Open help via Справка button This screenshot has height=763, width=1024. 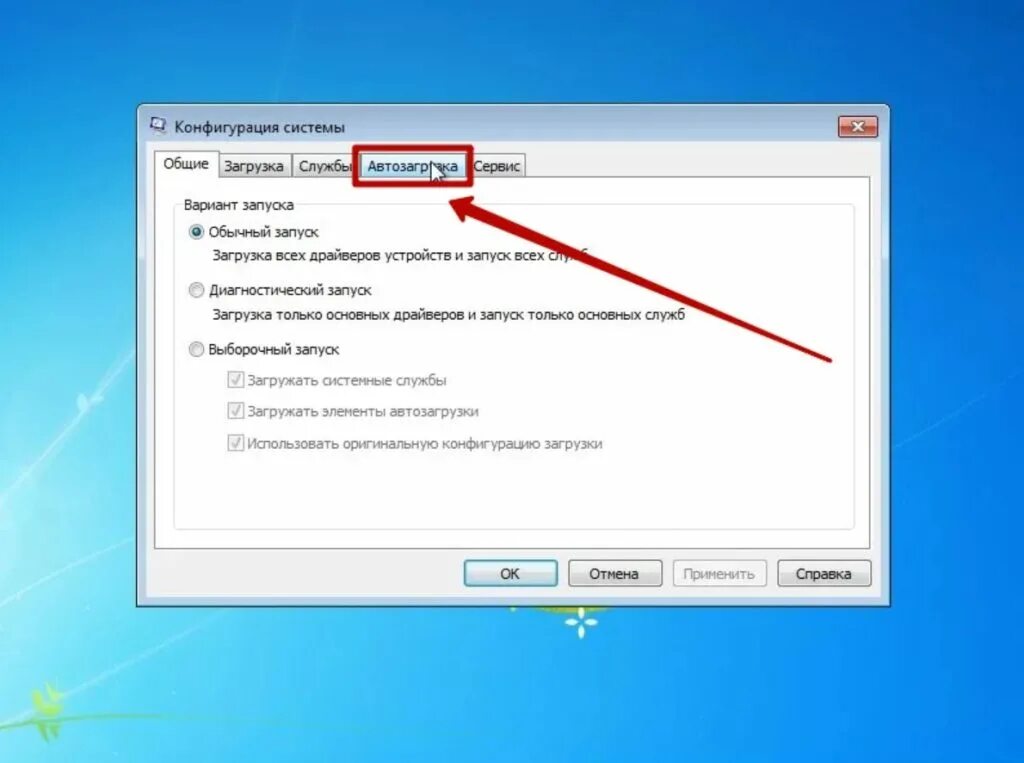[824, 574]
